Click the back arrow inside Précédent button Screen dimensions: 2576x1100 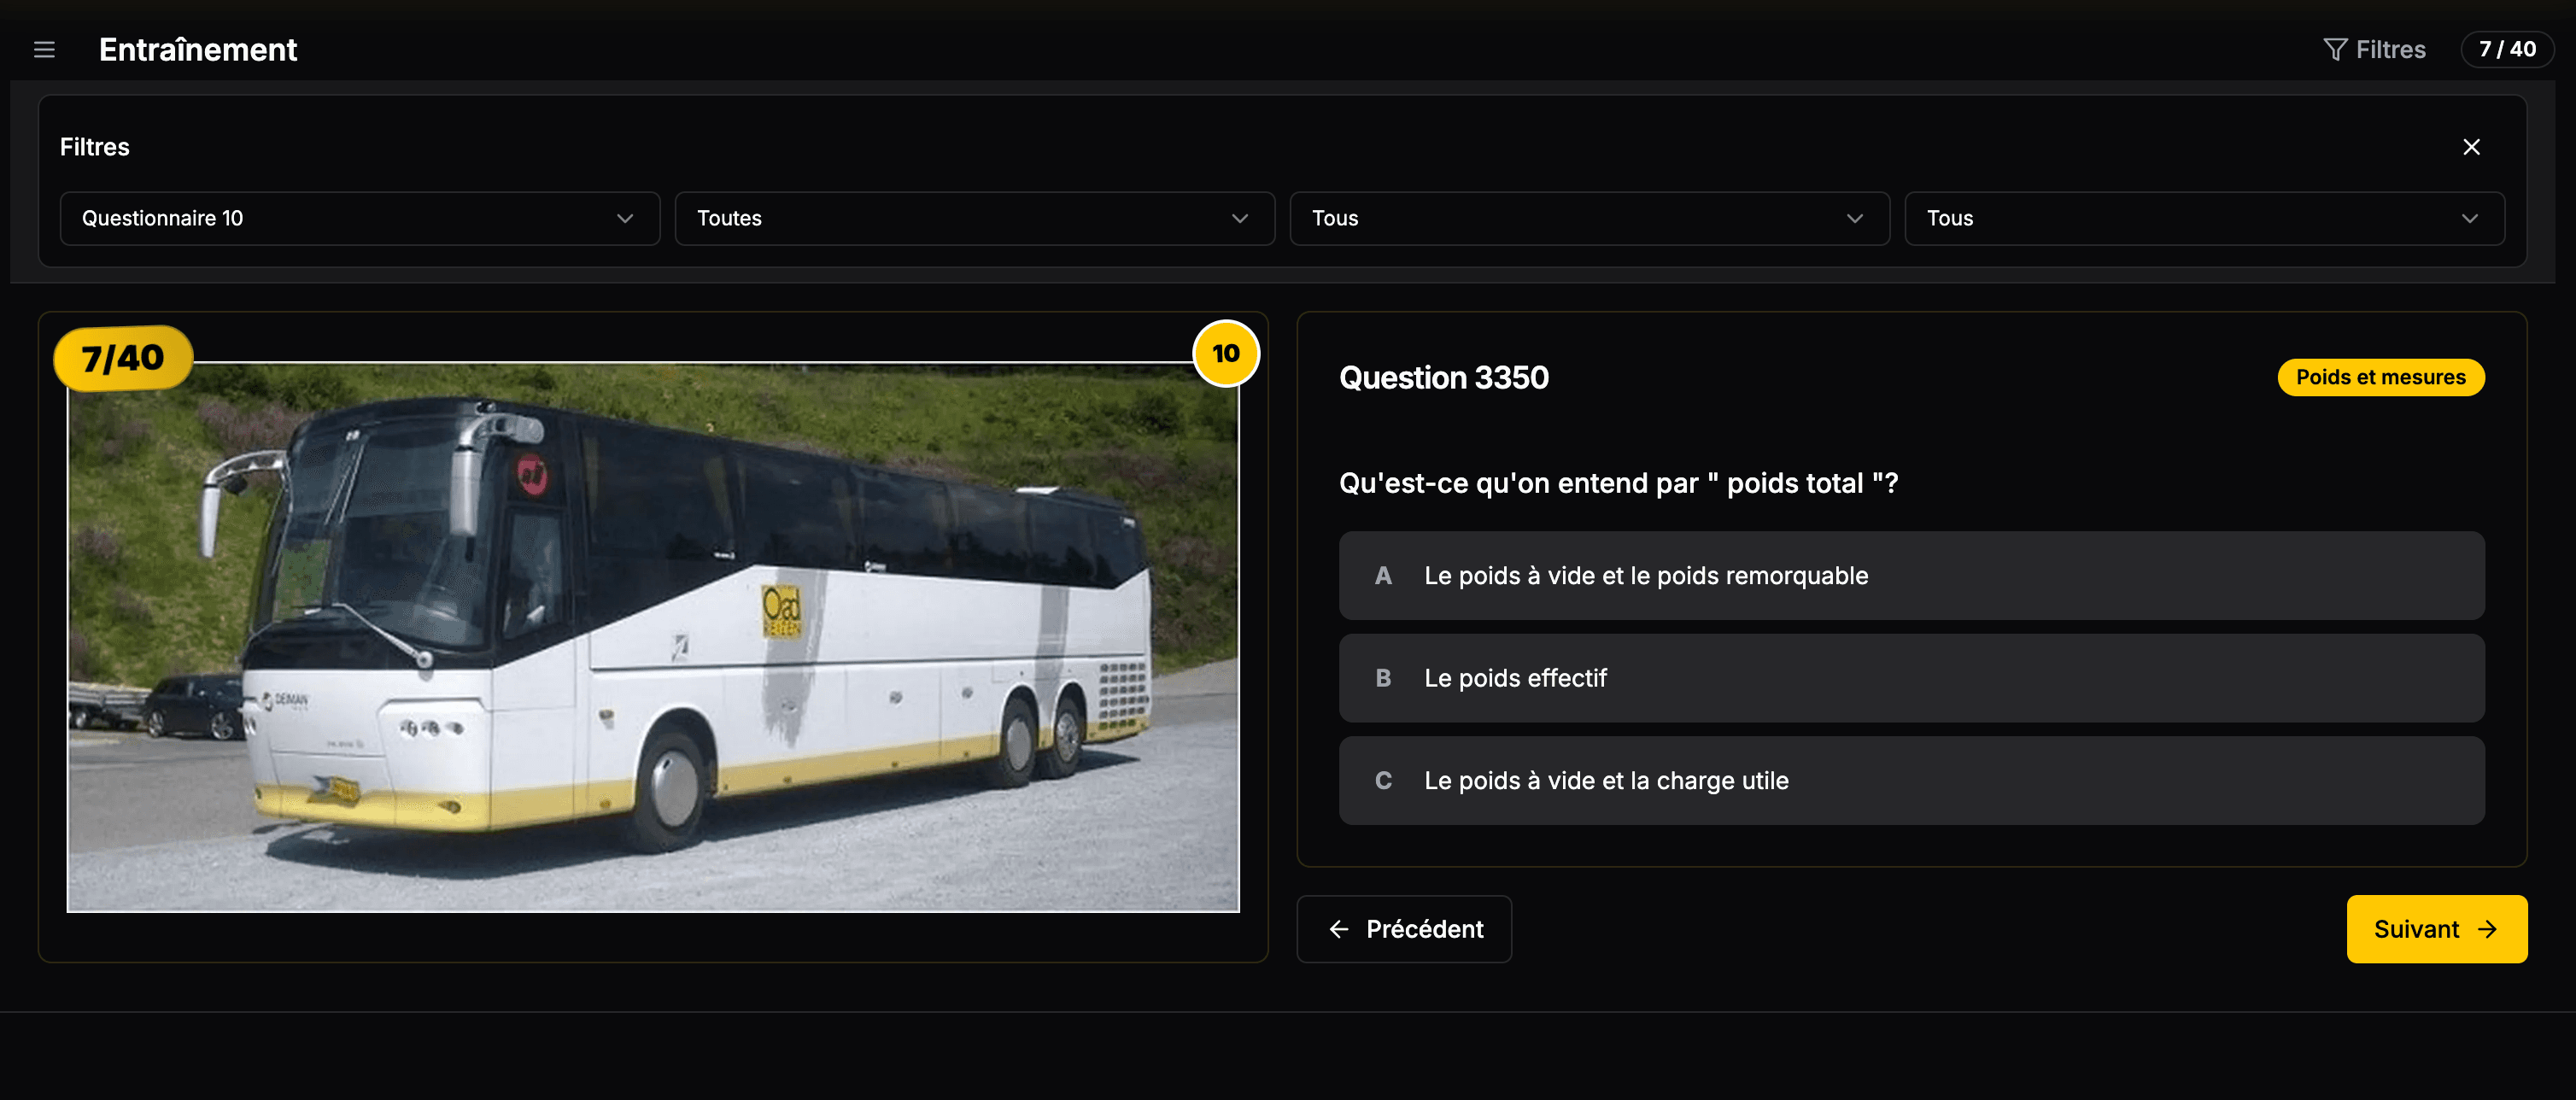click(1339, 929)
